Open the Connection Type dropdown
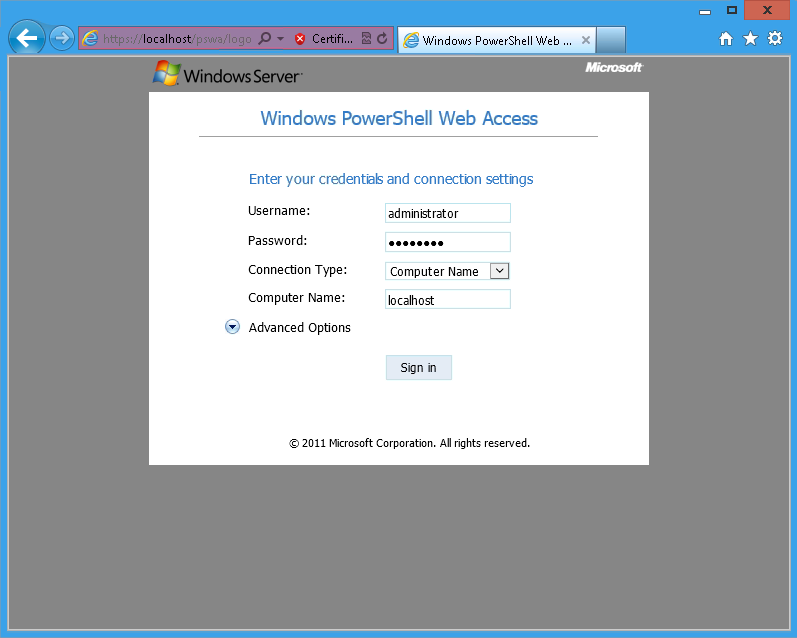 (447, 271)
